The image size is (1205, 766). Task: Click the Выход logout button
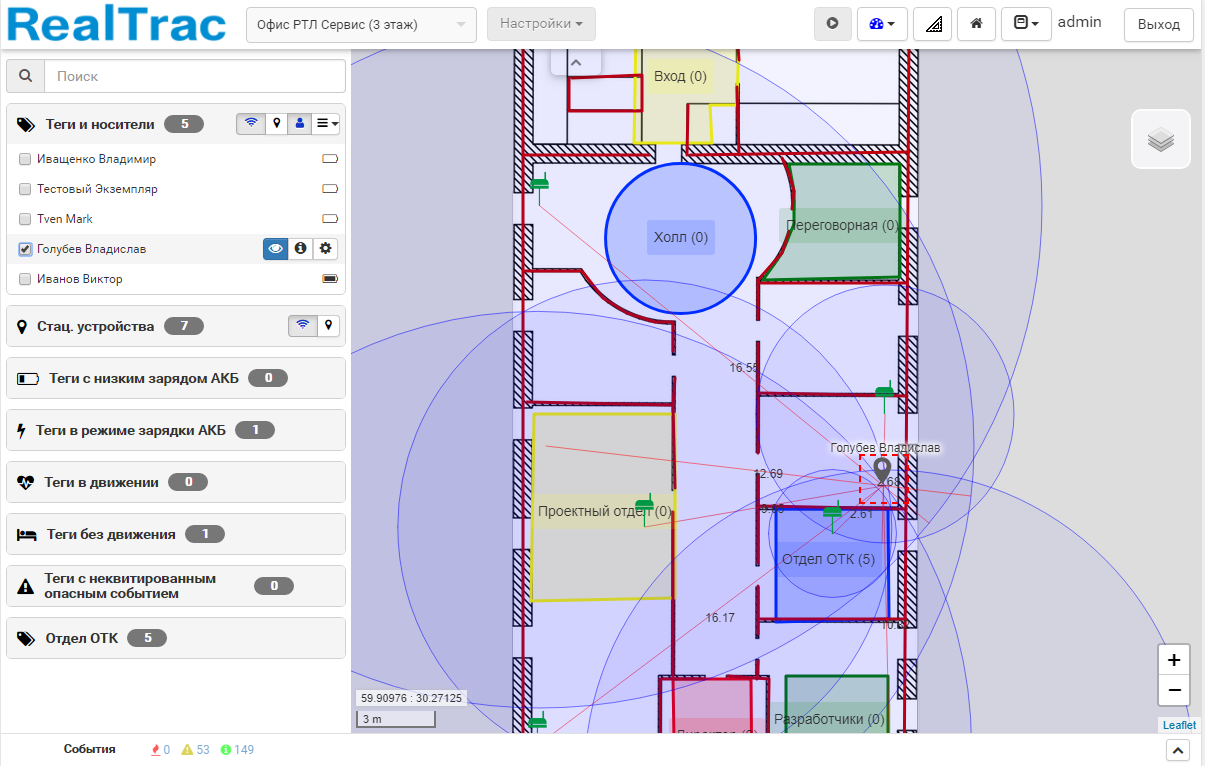[x=1159, y=24]
